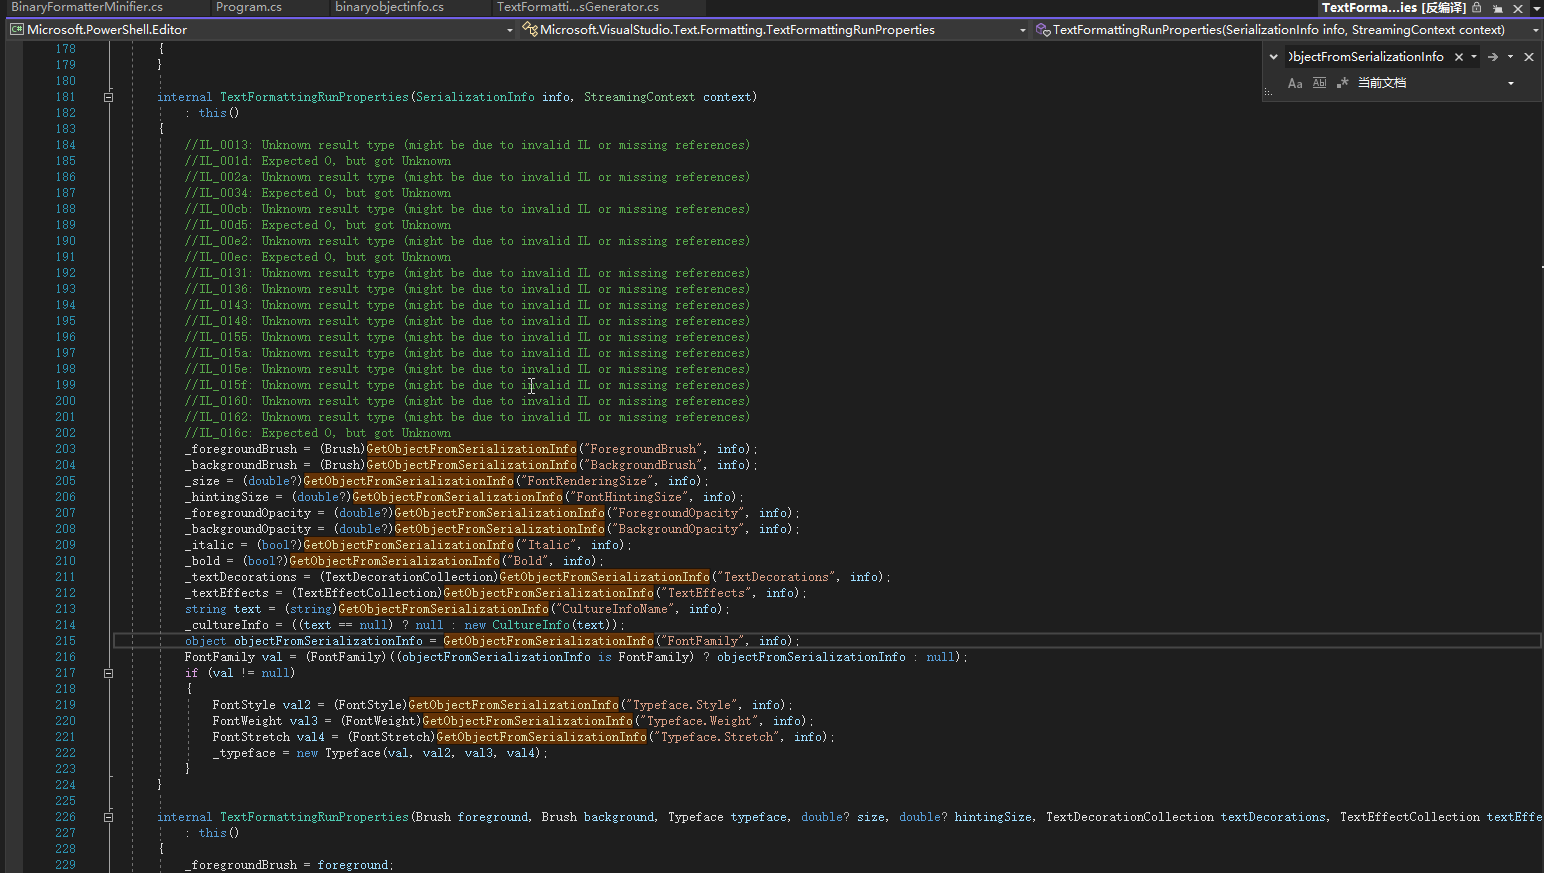This screenshot has height=873, width=1544.
Task: Click the find panel resize grip
Action: [x=1268, y=92]
